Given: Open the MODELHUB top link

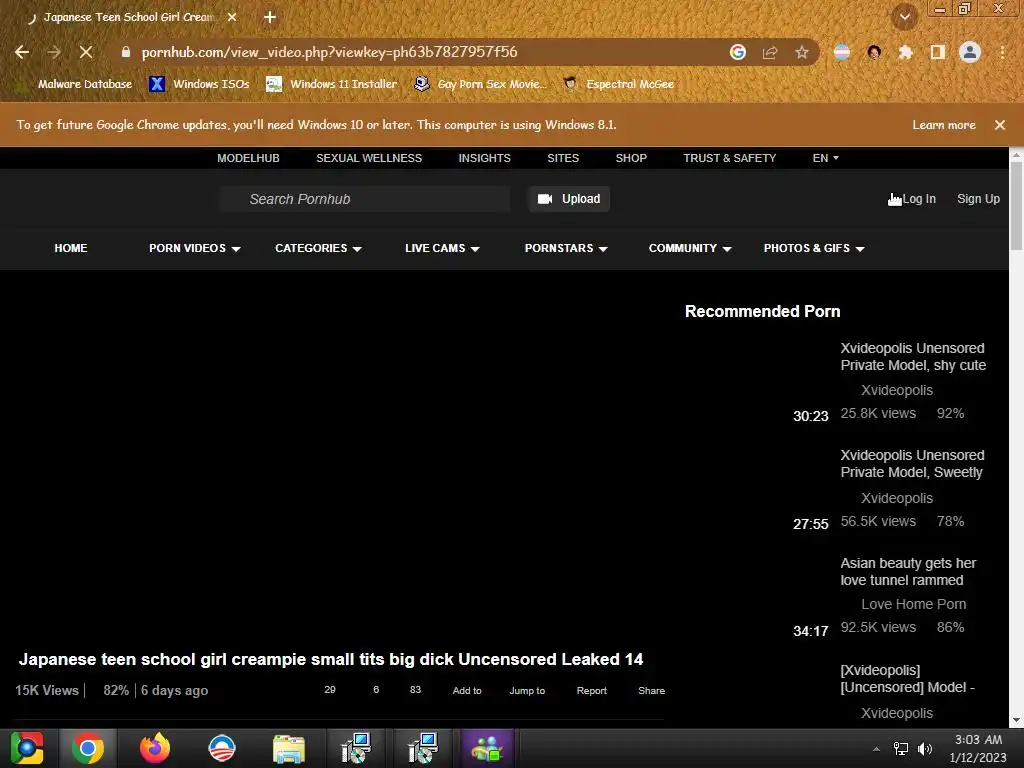Looking at the screenshot, I should click(248, 158).
